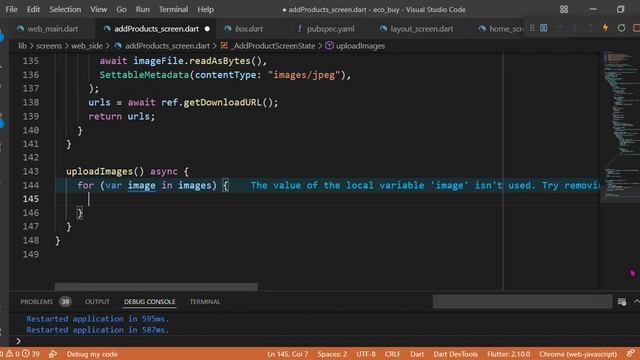Click the Problems count badge 39
Screen dimensions: 640x360
pos(65,302)
